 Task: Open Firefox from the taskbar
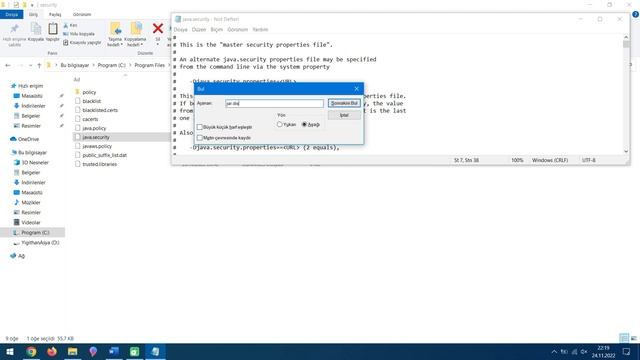click(x=52, y=351)
